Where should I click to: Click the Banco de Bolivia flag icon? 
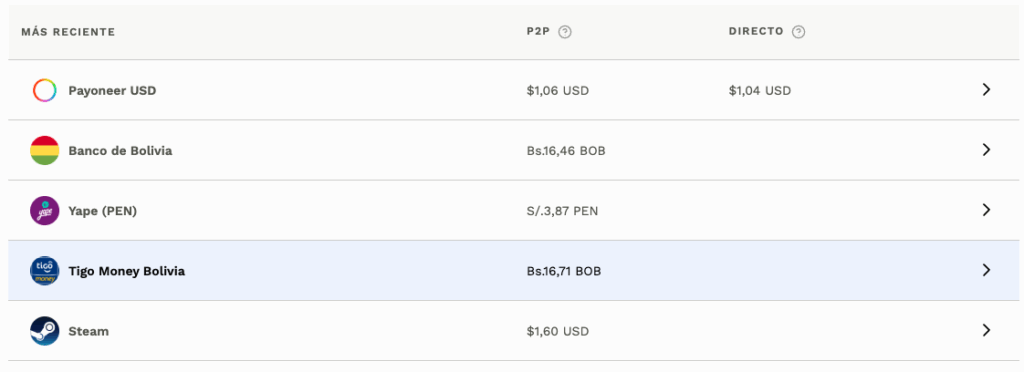coord(44,150)
